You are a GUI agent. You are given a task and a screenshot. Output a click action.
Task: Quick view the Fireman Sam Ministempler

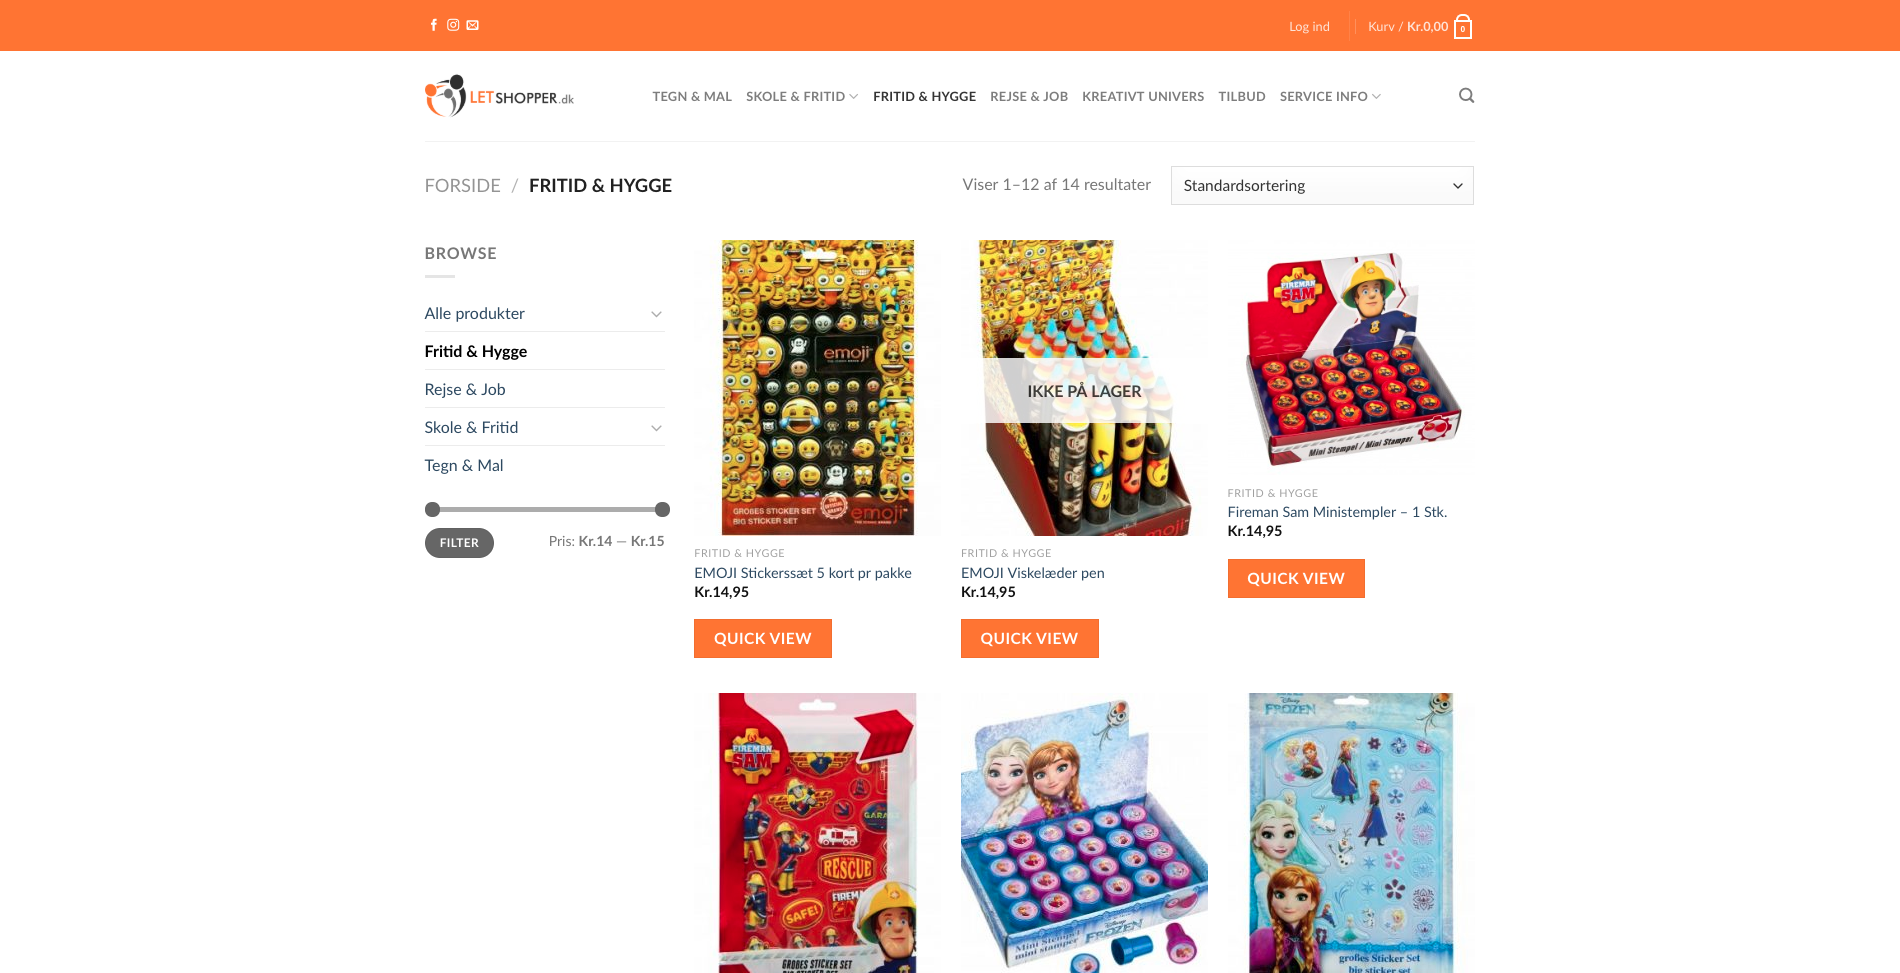pos(1296,579)
